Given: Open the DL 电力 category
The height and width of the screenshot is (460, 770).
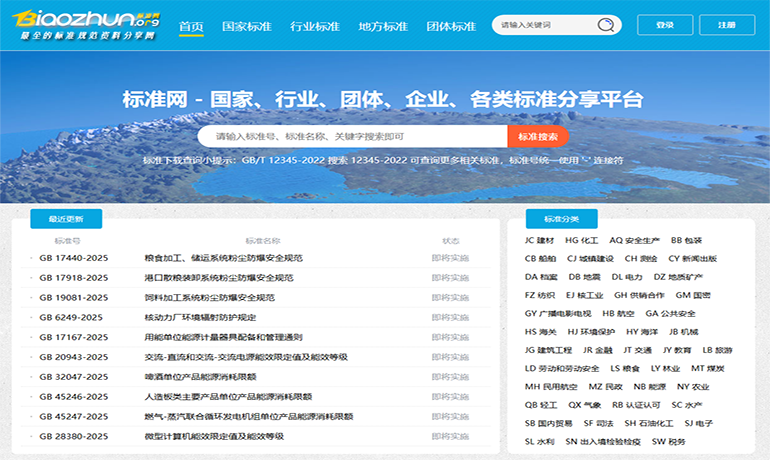Looking at the screenshot, I should [x=627, y=277].
